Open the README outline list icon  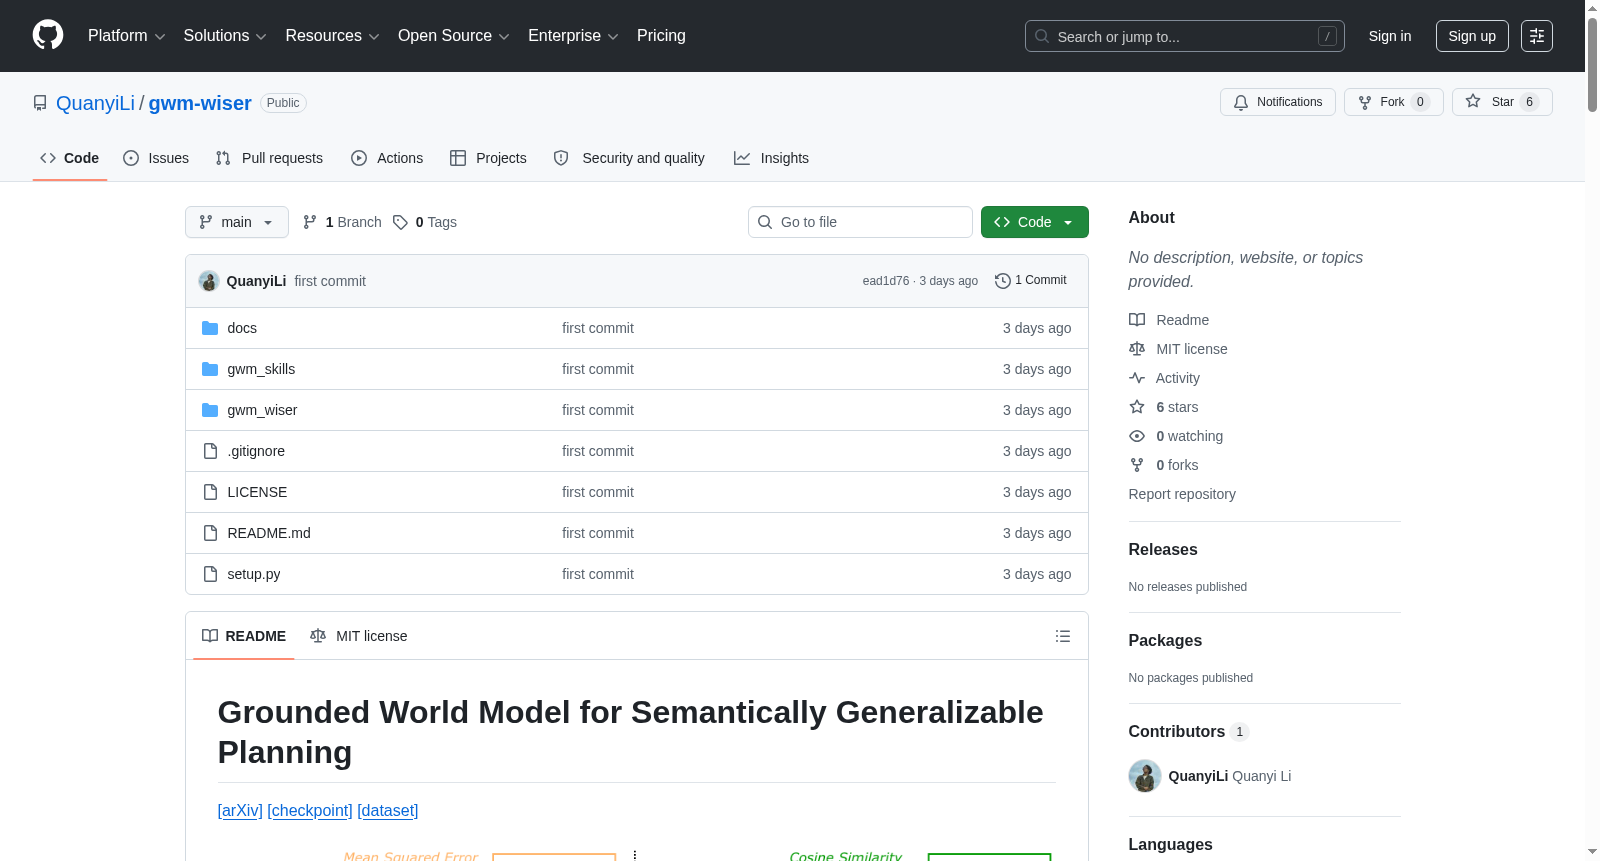click(1063, 636)
